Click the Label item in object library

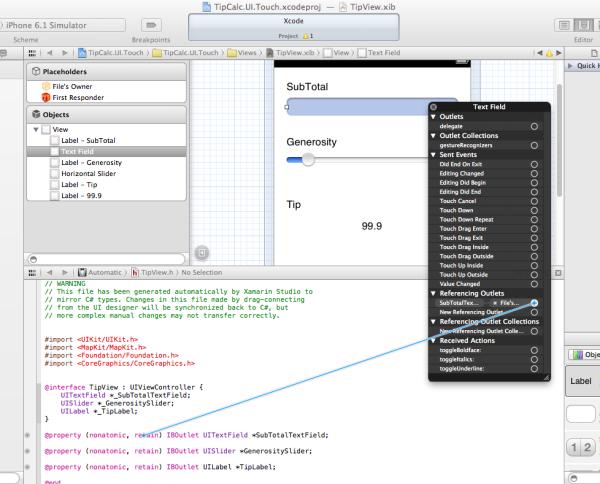582,381
